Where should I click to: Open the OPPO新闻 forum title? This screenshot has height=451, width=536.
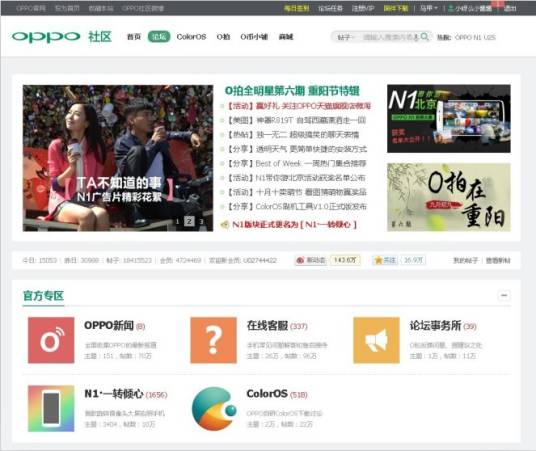109,325
